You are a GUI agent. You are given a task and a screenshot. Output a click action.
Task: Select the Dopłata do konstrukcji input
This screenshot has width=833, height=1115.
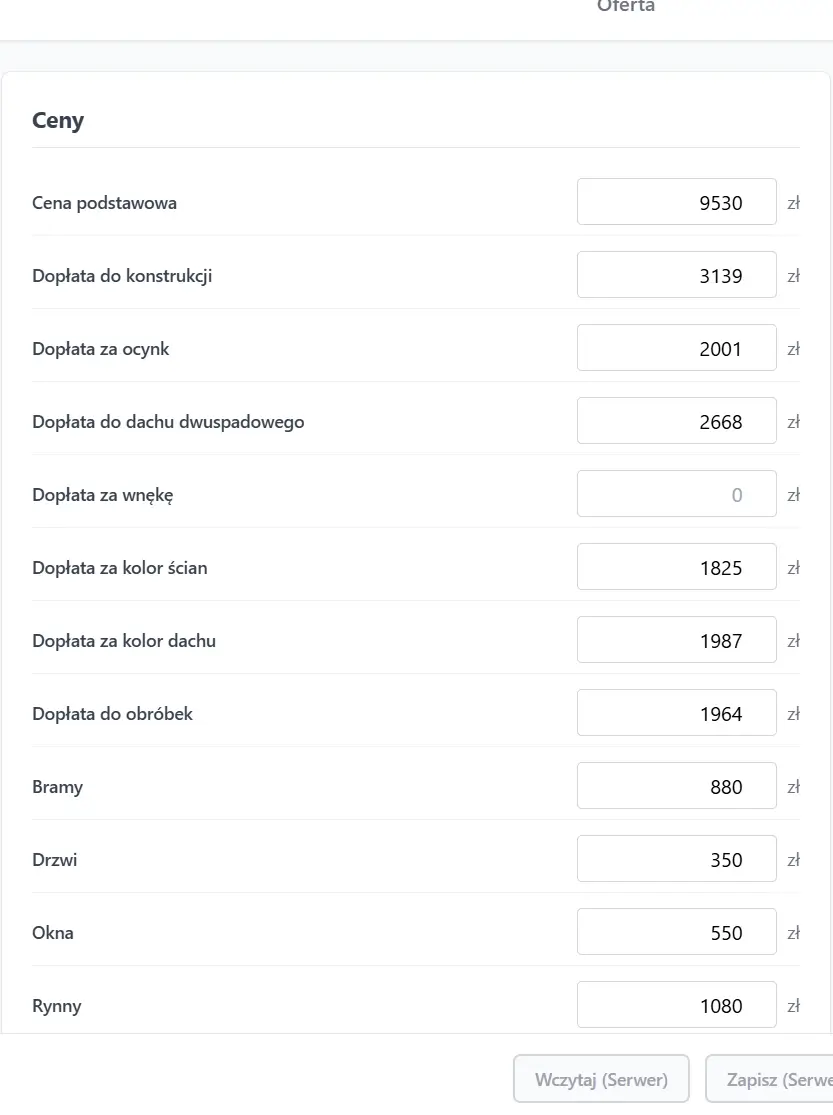coord(677,274)
